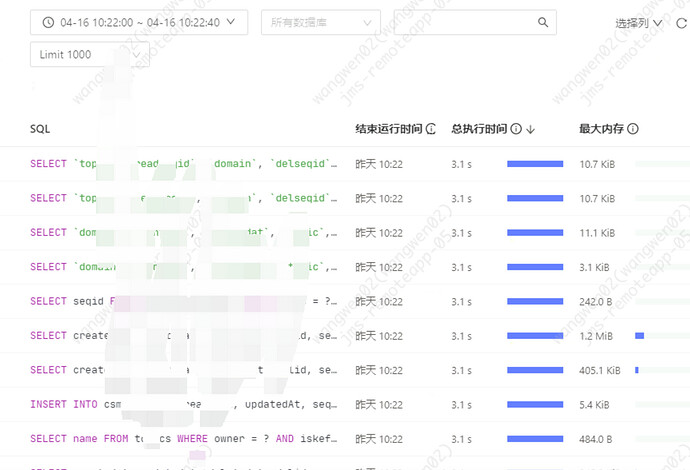This screenshot has width=690, height=470.
Task: Click the refresh icon beside 选择列
Action: point(682,22)
